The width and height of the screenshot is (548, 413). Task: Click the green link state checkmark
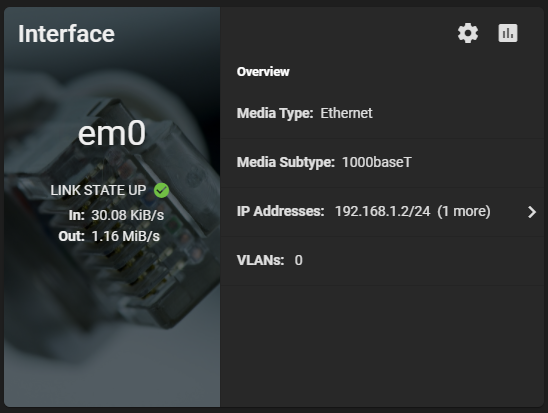(x=161, y=190)
